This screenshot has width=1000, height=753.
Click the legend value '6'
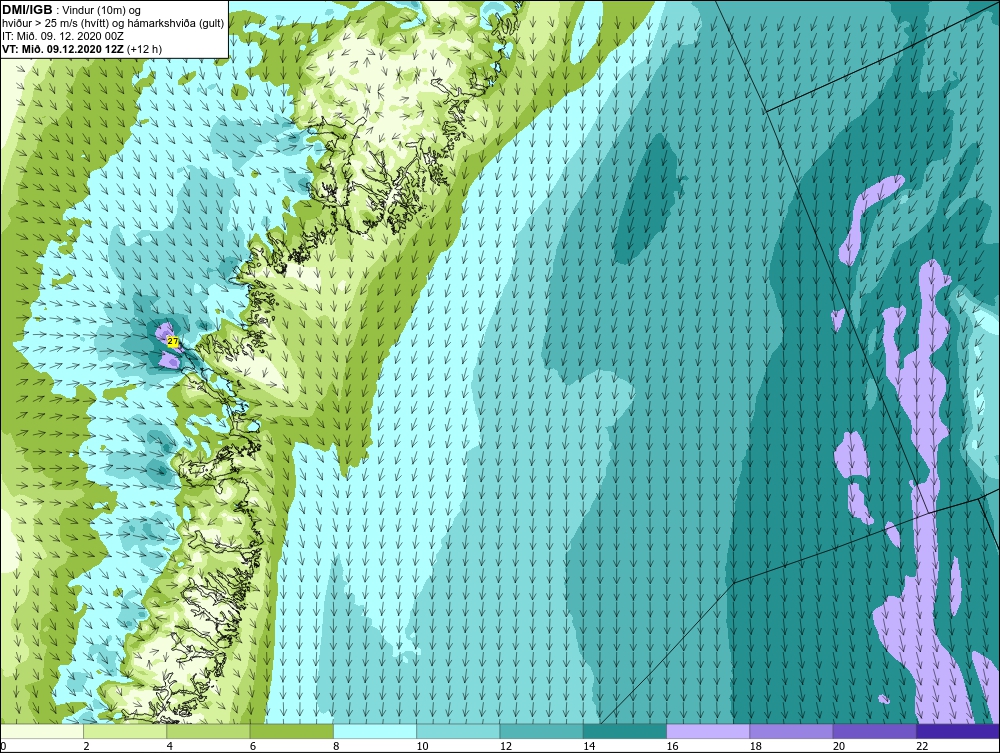pyautogui.click(x=253, y=746)
